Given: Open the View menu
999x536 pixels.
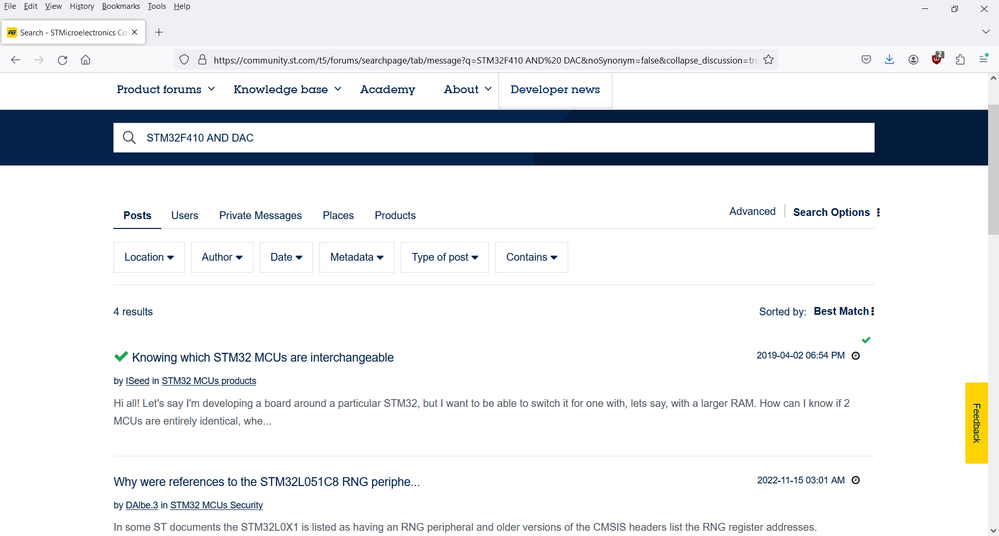Looking at the screenshot, I should pos(53,6).
